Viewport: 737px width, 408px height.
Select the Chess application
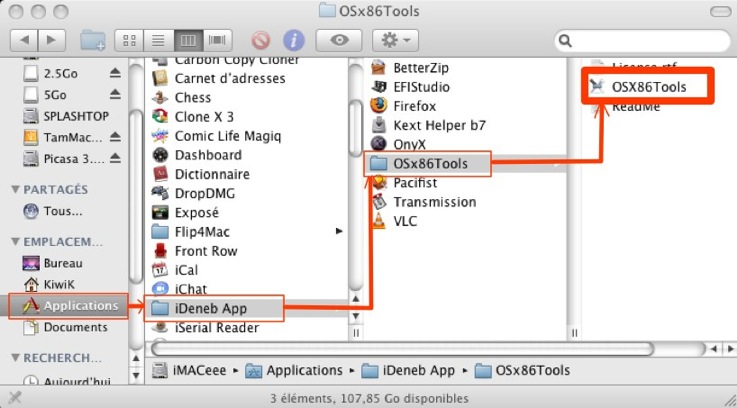(x=181, y=97)
